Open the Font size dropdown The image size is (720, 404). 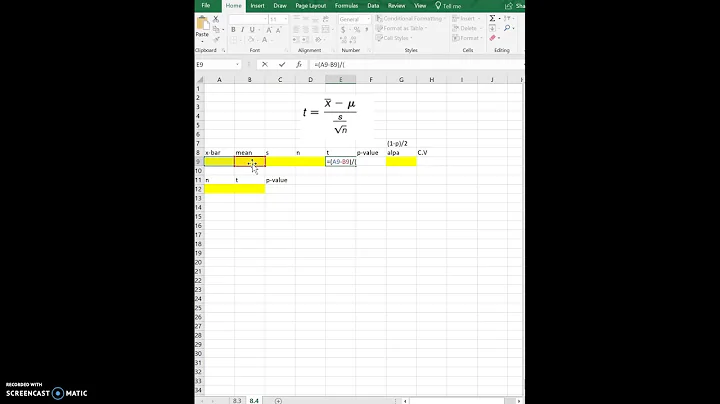coord(286,19)
